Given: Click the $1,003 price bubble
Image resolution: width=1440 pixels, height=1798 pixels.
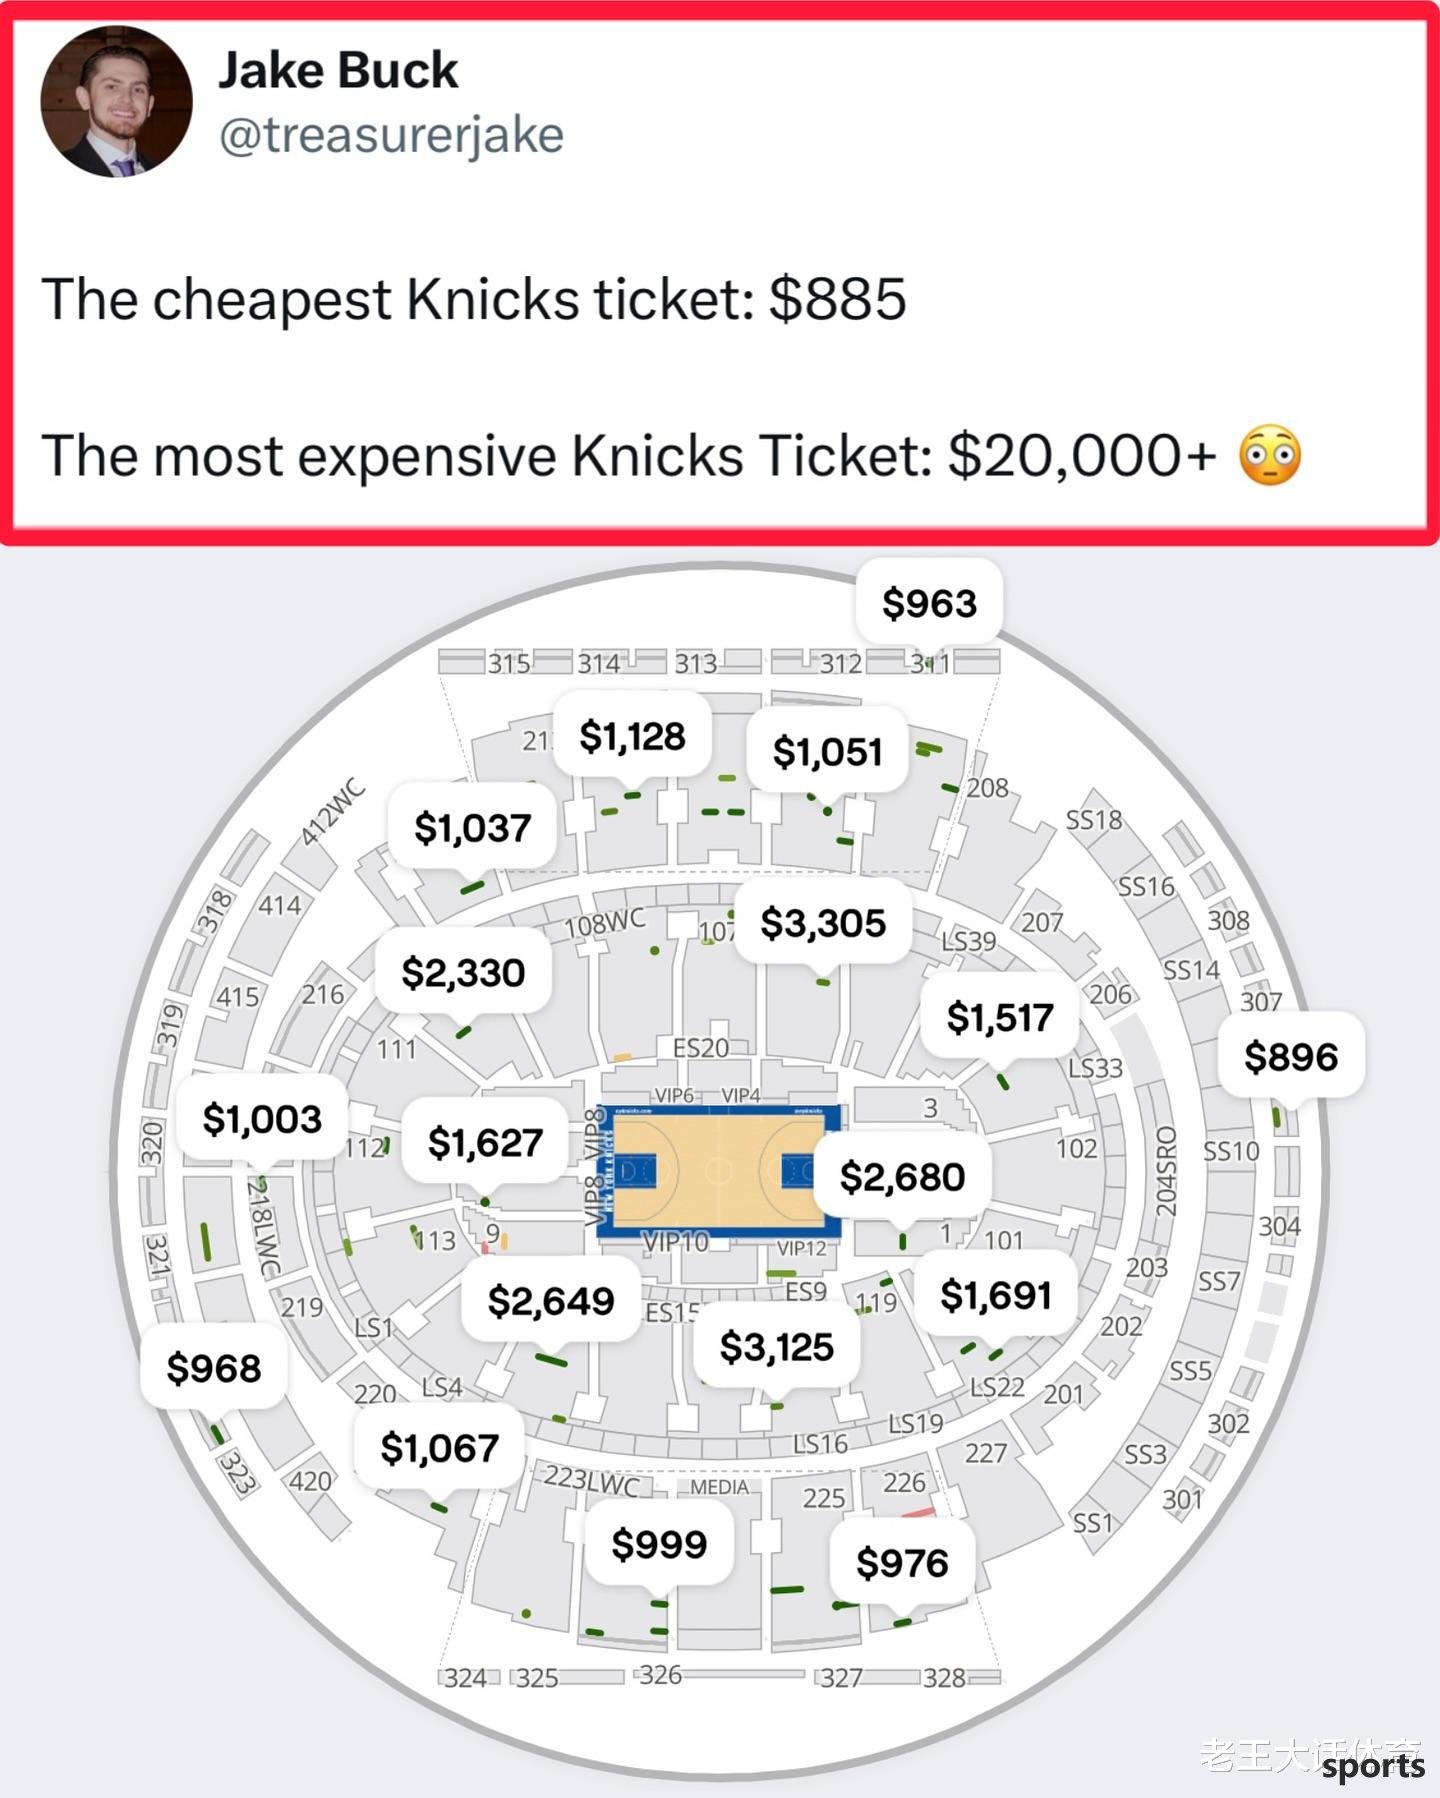Looking at the screenshot, I should [262, 1119].
